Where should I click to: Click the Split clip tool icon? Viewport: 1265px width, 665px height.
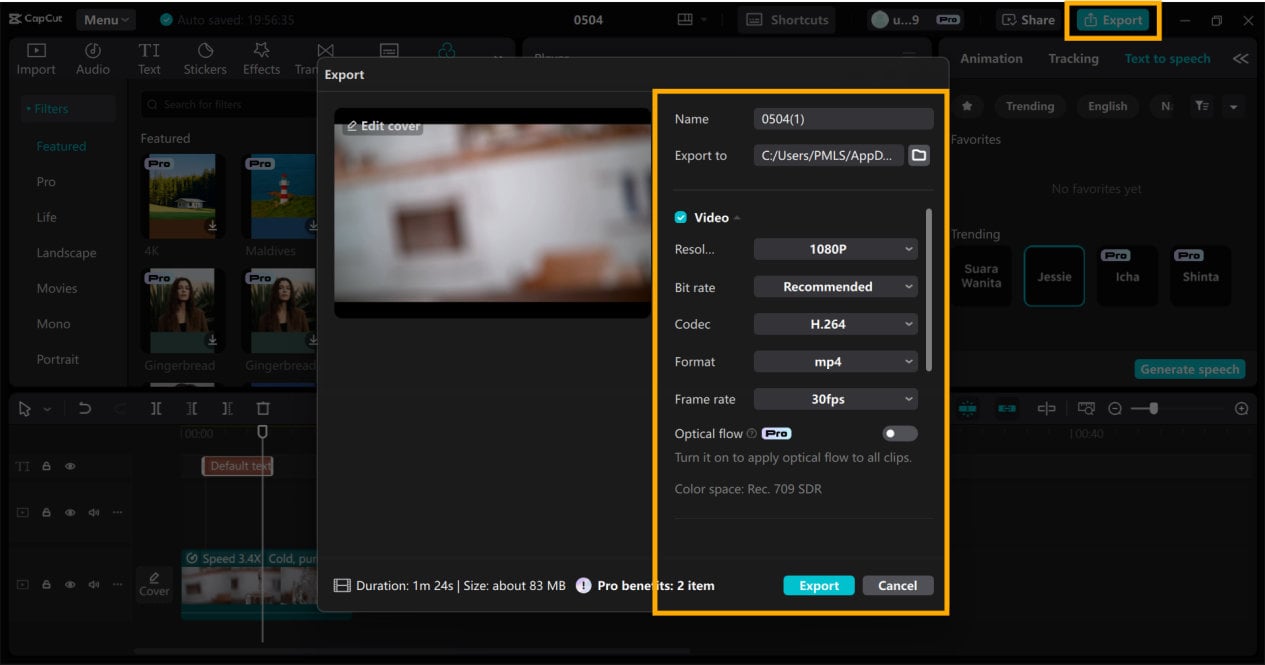click(x=156, y=408)
